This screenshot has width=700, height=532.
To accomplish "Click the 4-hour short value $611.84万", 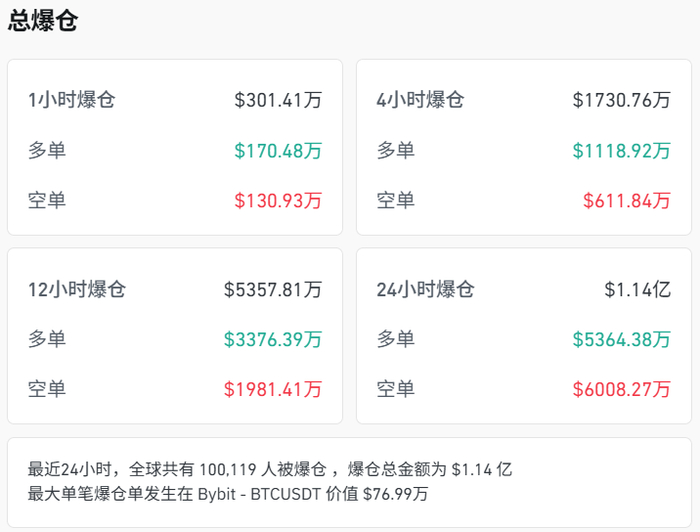I will tap(626, 200).
